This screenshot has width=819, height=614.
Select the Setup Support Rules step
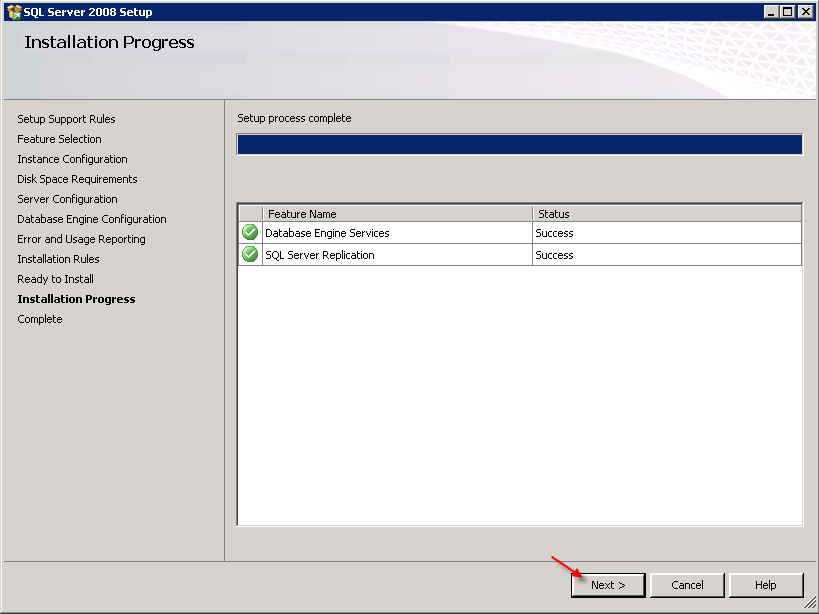[66, 119]
